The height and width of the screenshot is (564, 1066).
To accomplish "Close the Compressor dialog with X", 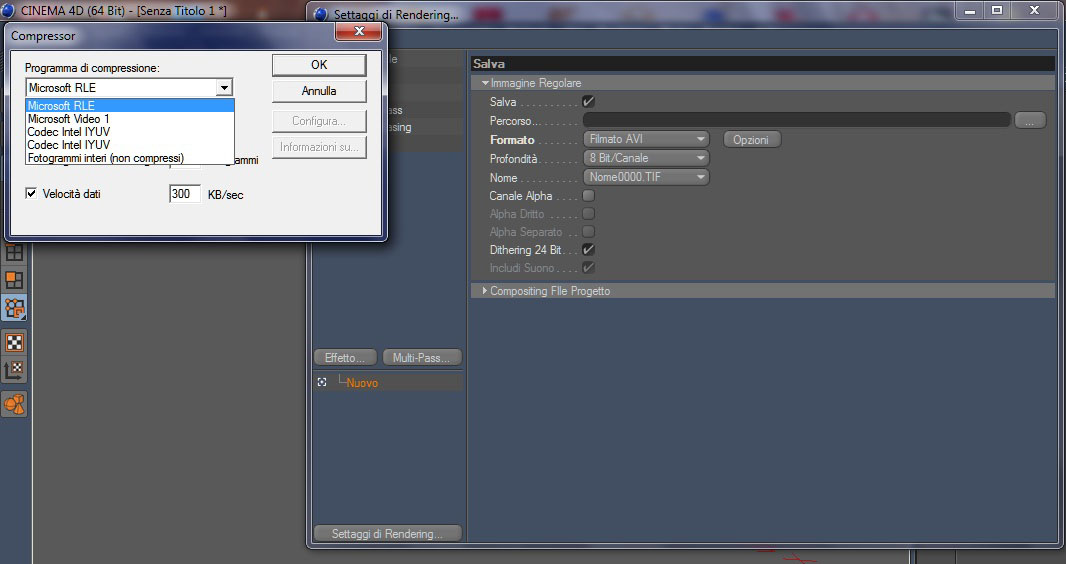I will 359,31.
